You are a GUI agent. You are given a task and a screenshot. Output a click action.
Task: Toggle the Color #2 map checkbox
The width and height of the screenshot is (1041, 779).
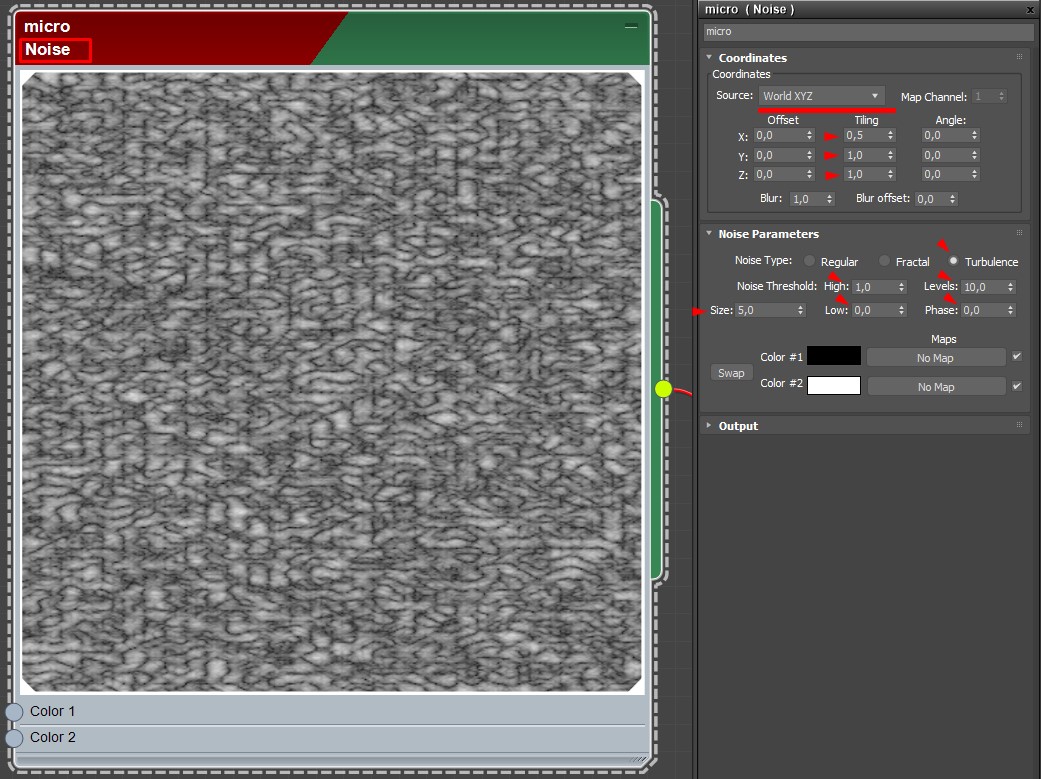click(x=1016, y=386)
